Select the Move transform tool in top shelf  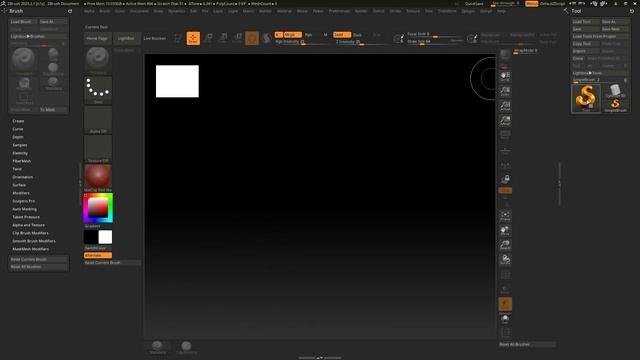[208, 38]
